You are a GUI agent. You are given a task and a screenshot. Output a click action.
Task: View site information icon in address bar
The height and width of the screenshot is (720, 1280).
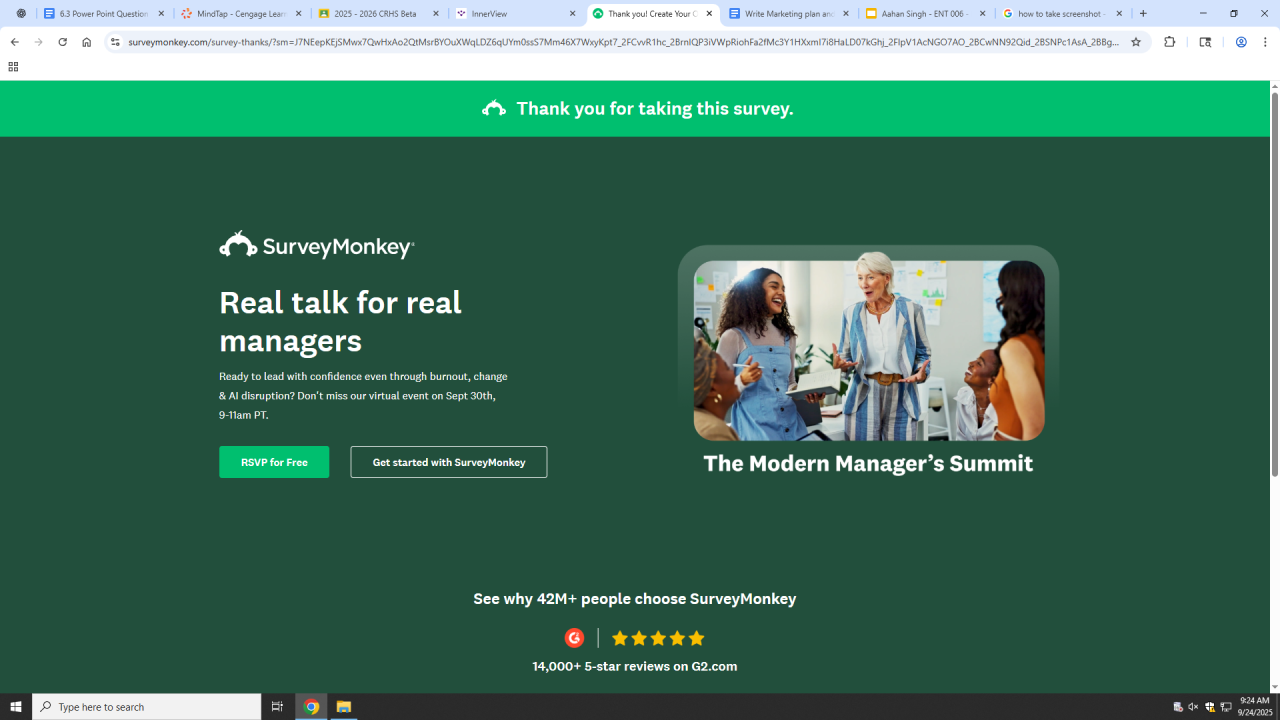pos(115,42)
